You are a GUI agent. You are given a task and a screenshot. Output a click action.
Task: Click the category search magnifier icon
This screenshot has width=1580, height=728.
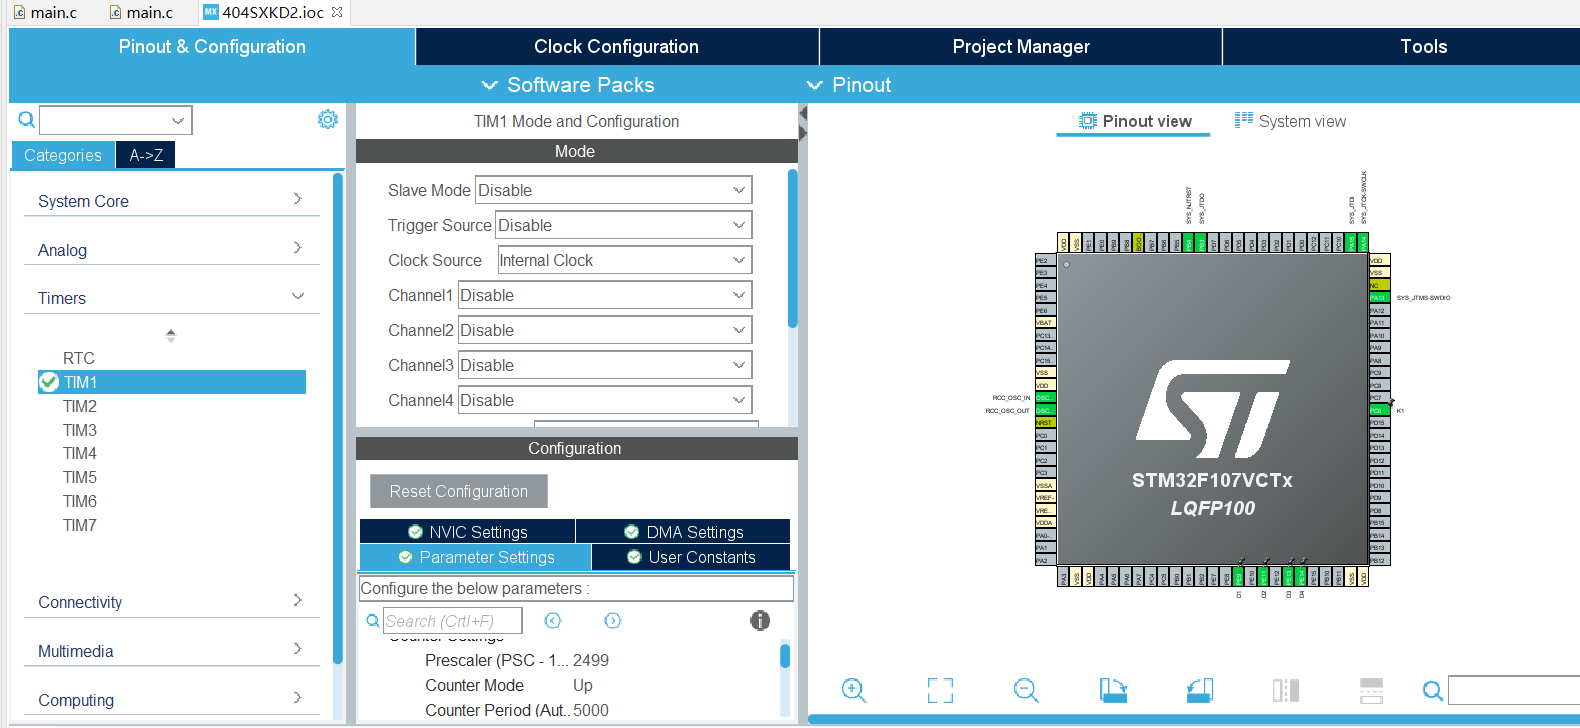(x=27, y=120)
